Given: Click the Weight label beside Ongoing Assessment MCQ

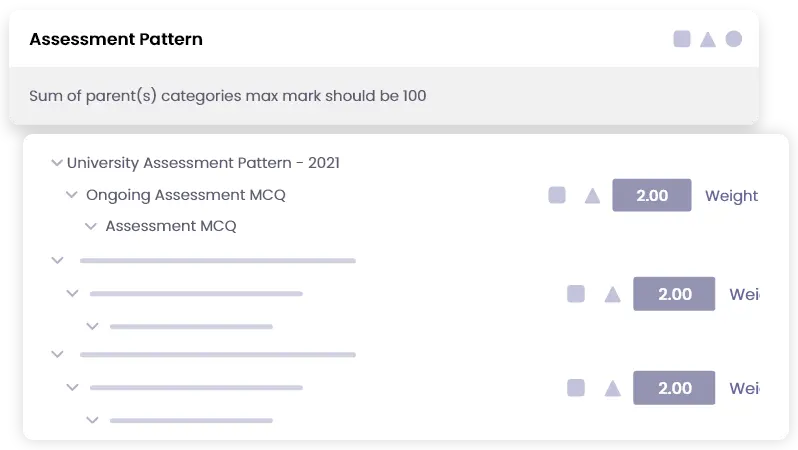Looking at the screenshot, I should click(x=731, y=195).
